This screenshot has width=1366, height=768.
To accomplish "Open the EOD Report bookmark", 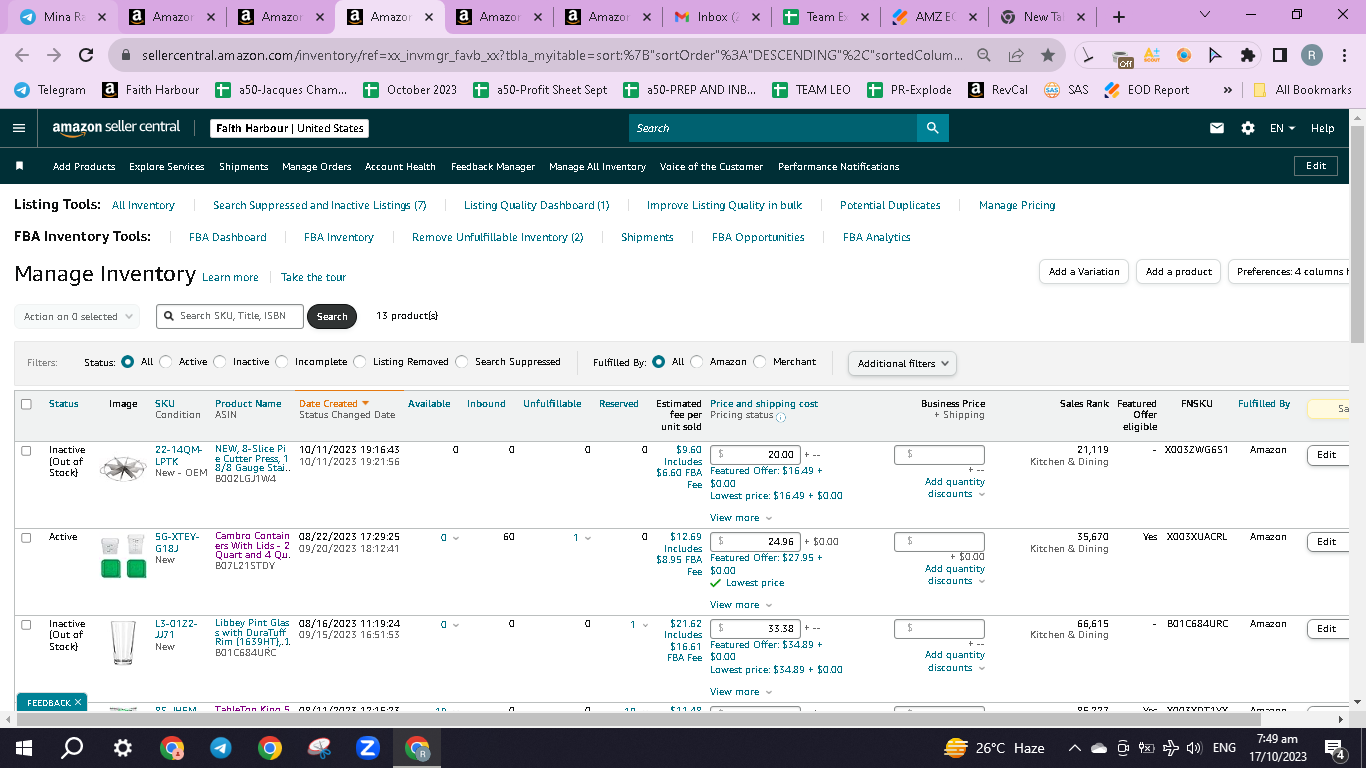I will click(1146, 90).
